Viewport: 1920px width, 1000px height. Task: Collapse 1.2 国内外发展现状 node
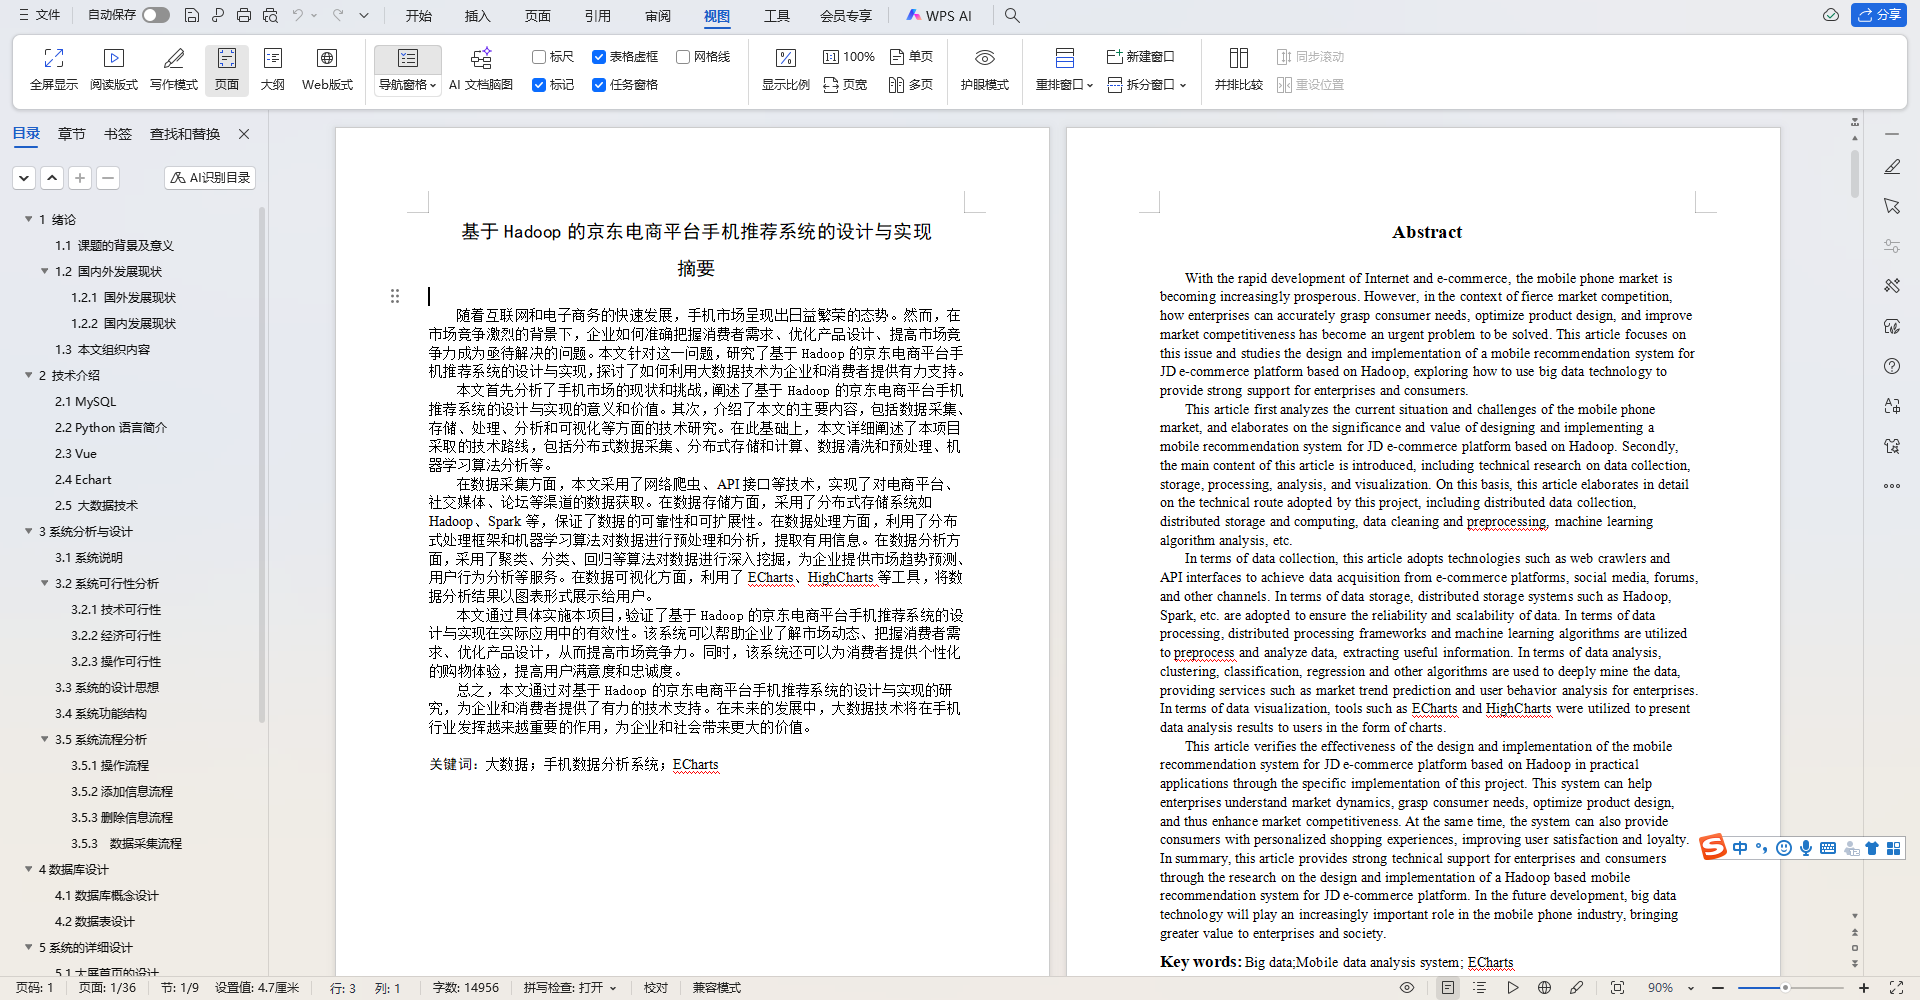coord(45,271)
